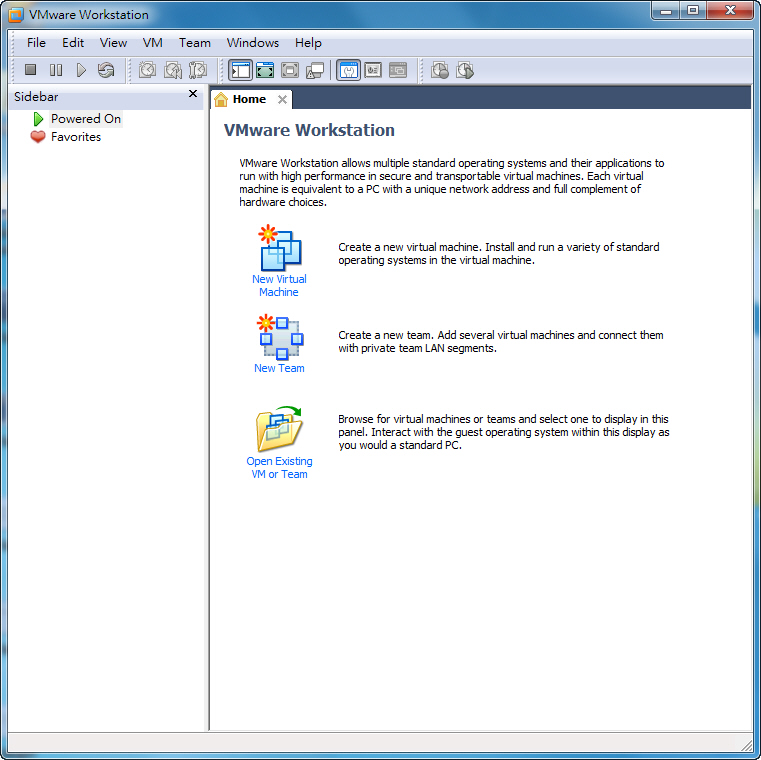Screen dimensions: 761x760
Task: Click the New Virtual Machine link
Action: pos(279,285)
